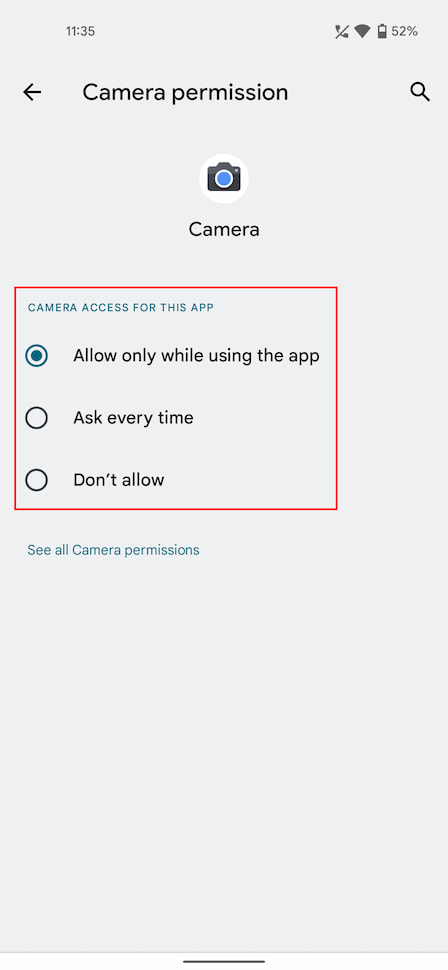Tap the Allow only while using the app label
This screenshot has height=970, width=448.
click(196, 356)
